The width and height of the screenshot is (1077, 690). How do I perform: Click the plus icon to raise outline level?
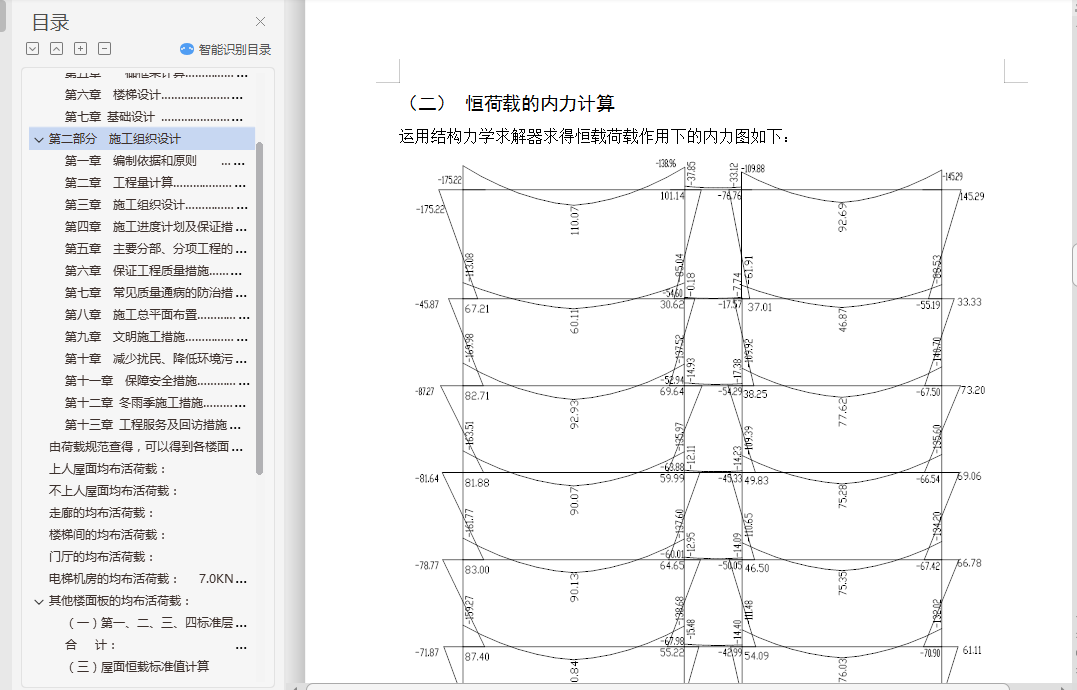tap(80, 49)
